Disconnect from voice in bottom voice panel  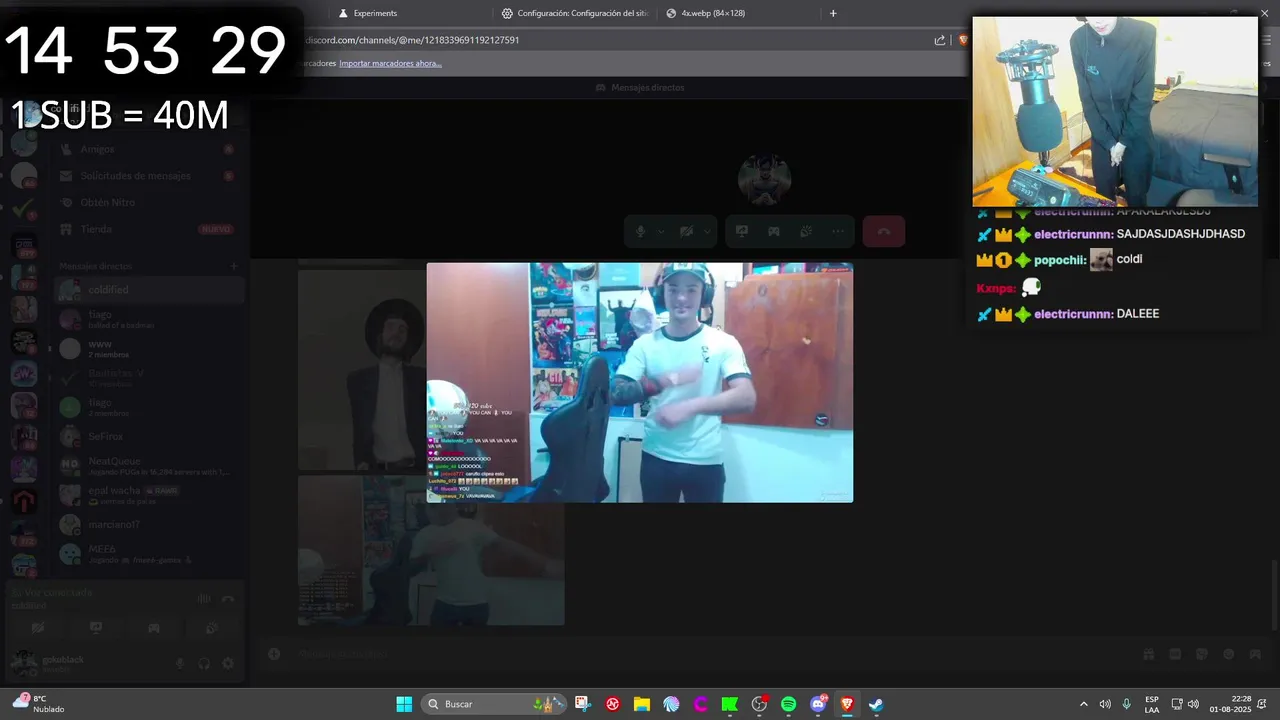228,599
